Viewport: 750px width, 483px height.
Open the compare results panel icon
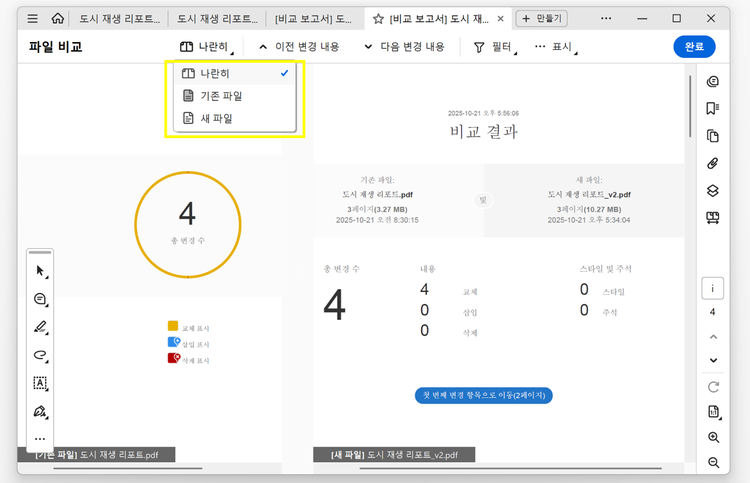coord(713,218)
